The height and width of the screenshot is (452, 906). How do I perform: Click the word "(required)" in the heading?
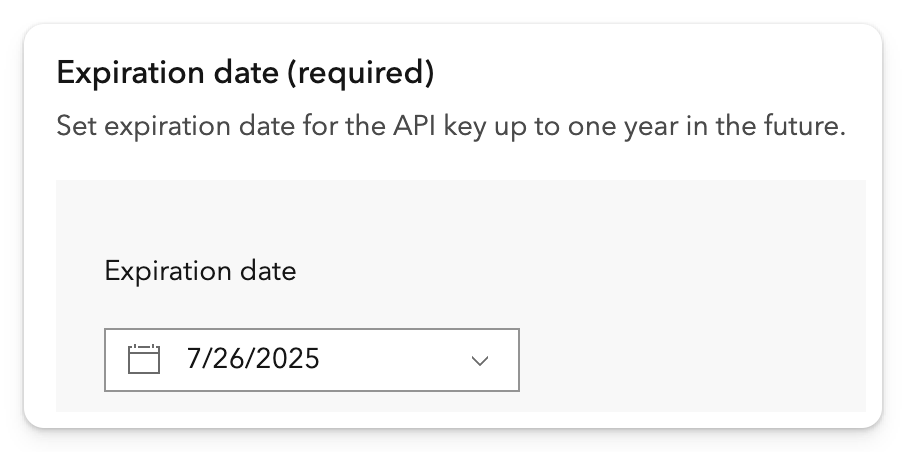pyautogui.click(x=370, y=73)
